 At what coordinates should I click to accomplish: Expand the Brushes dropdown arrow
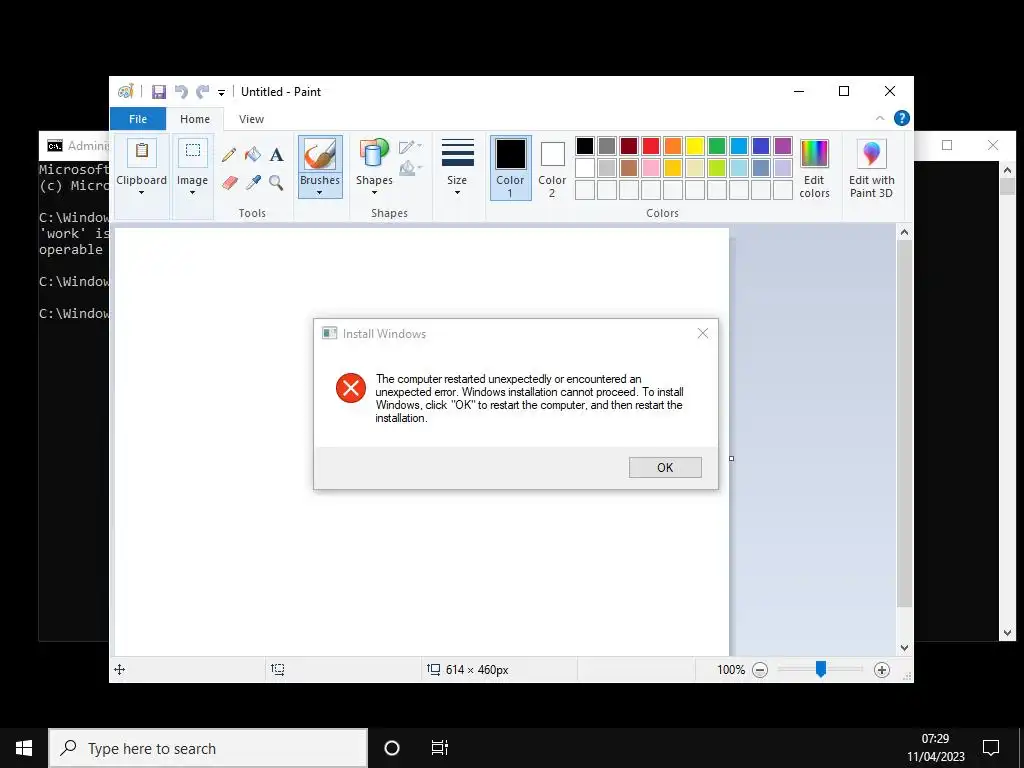click(319, 193)
